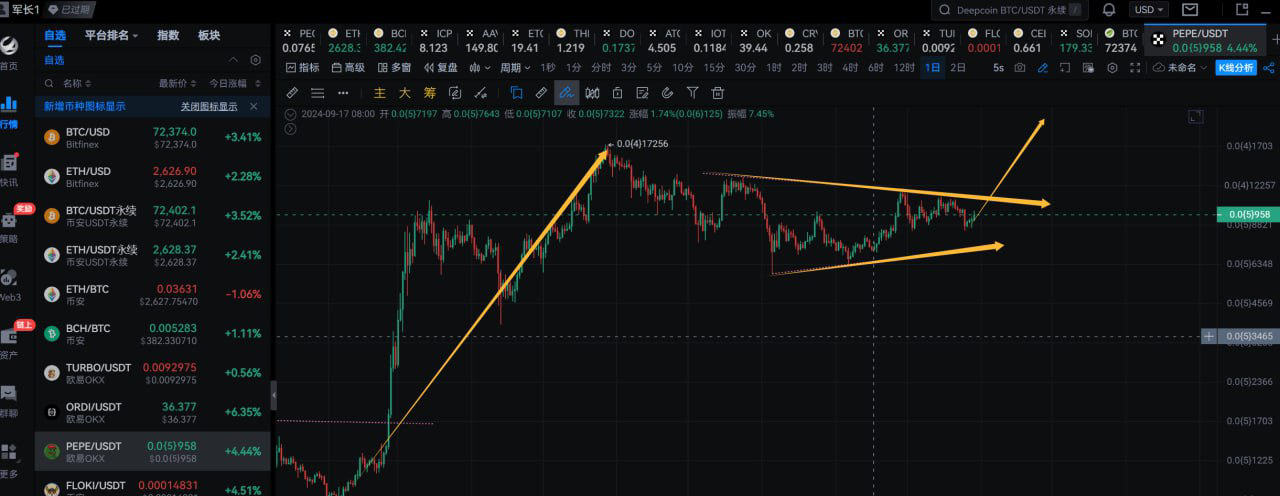Collapse the 自选 list chevron
The width and height of the screenshot is (1280, 496).
point(234,60)
